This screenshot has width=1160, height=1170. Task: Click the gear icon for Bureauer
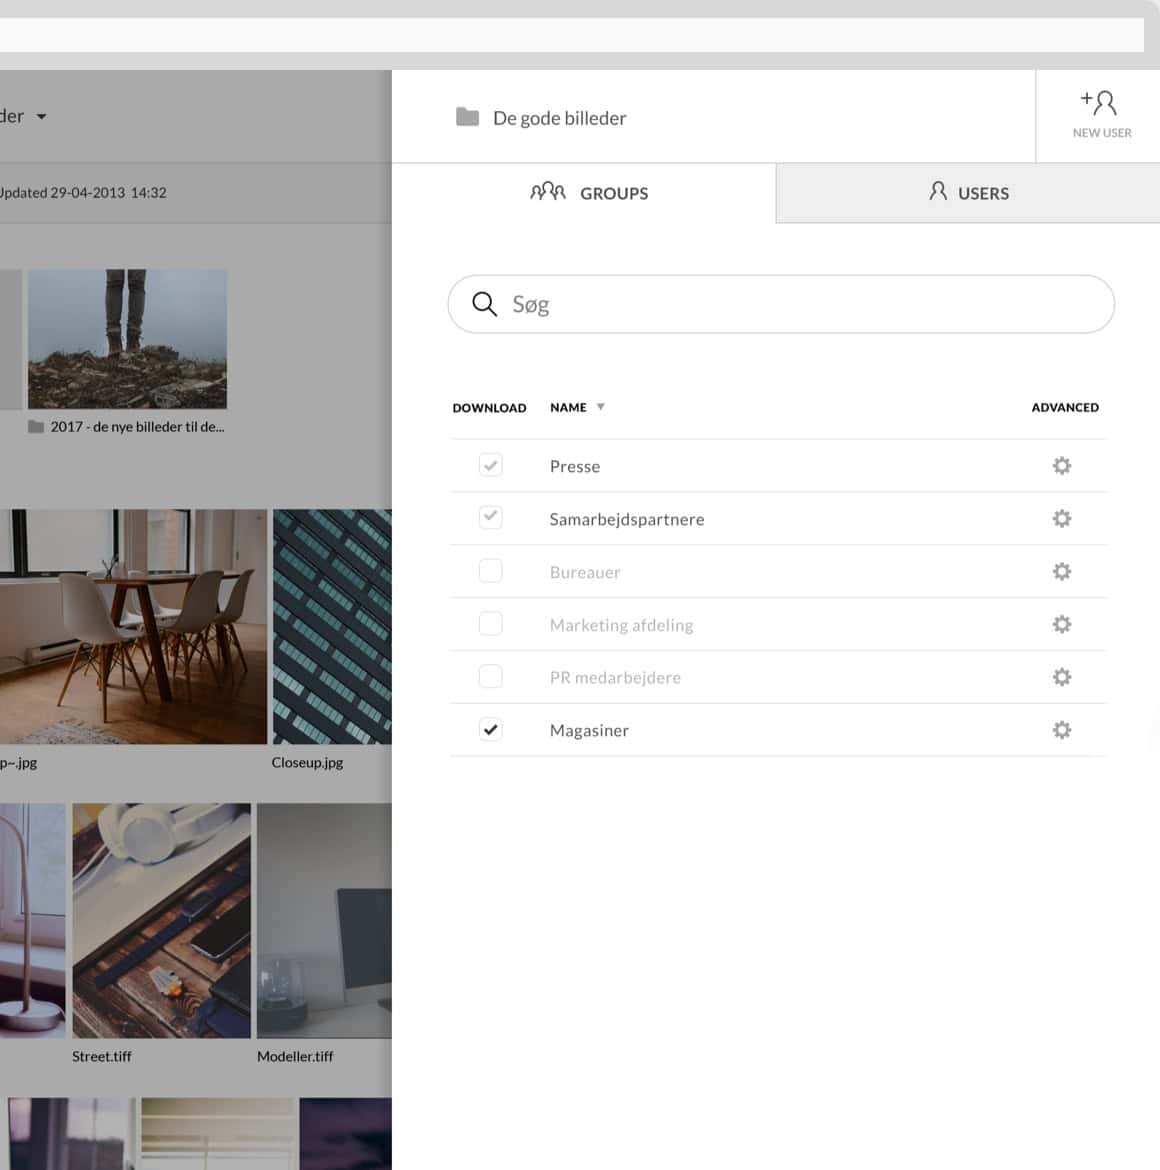(x=1061, y=571)
